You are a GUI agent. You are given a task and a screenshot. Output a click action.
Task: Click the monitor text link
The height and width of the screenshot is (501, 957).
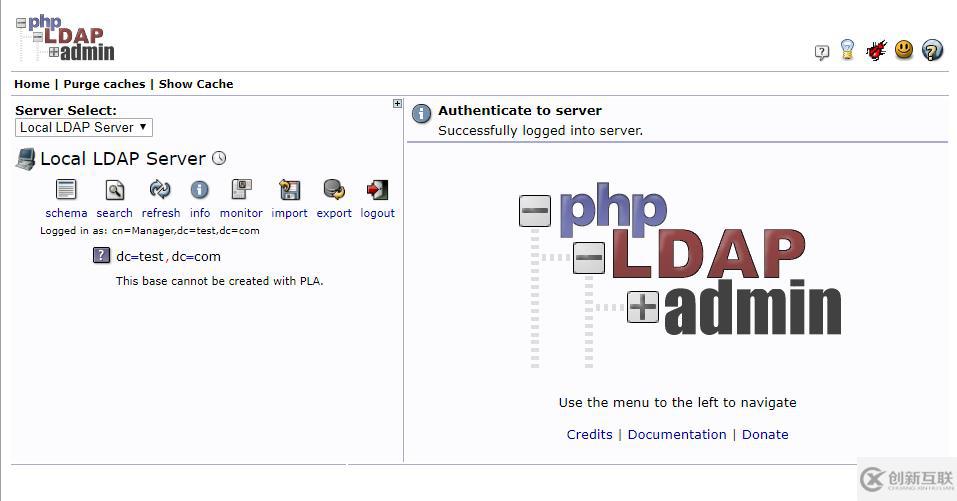click(x=241, y=213)
